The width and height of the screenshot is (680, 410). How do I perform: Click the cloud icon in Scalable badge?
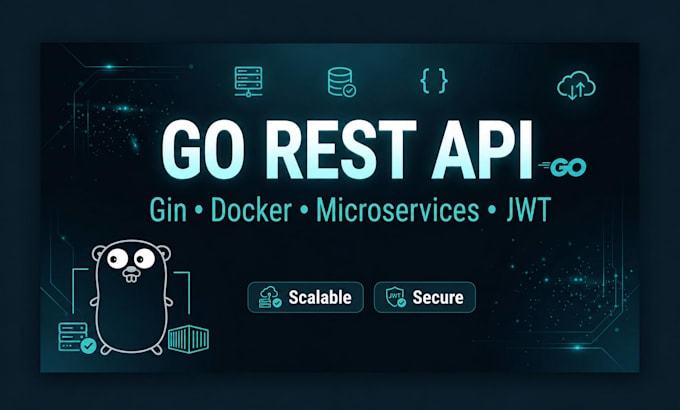point(270,297)
